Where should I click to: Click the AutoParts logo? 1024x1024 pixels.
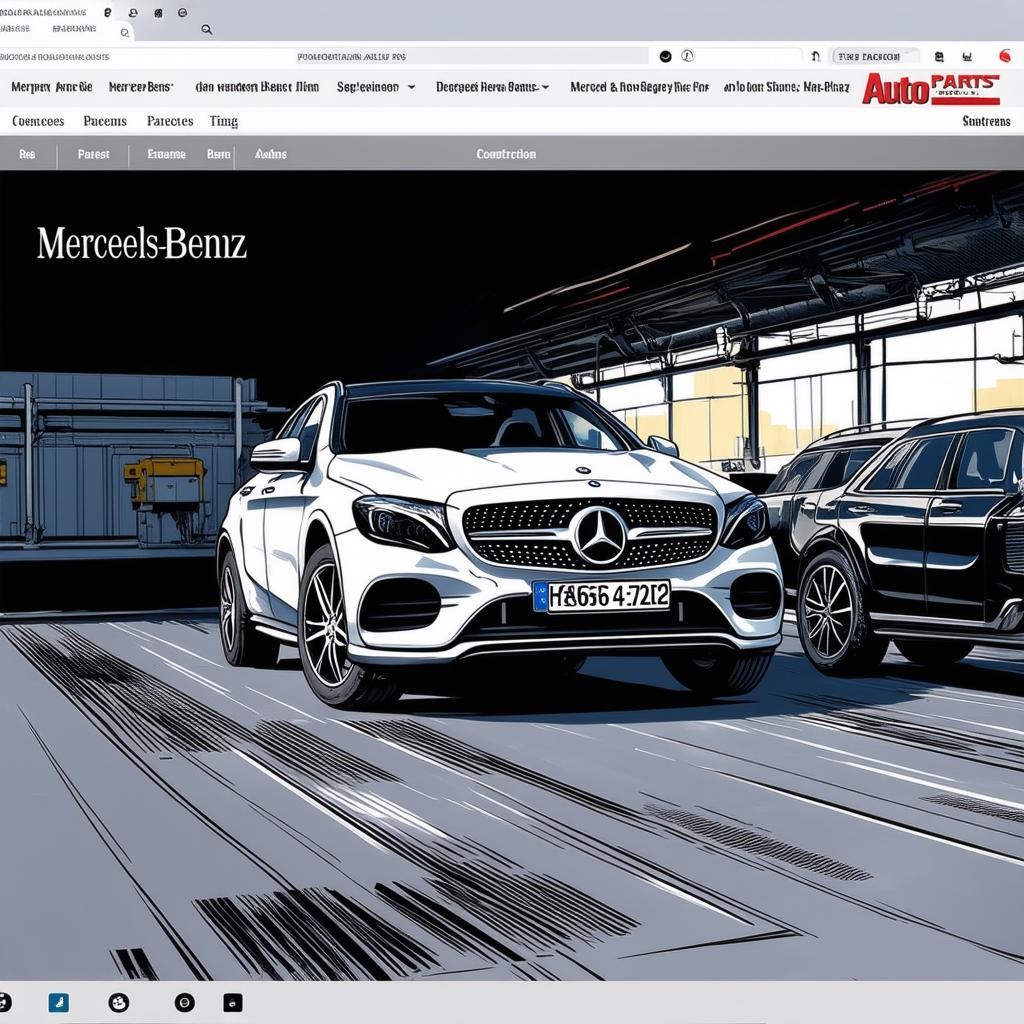[931, 88]
